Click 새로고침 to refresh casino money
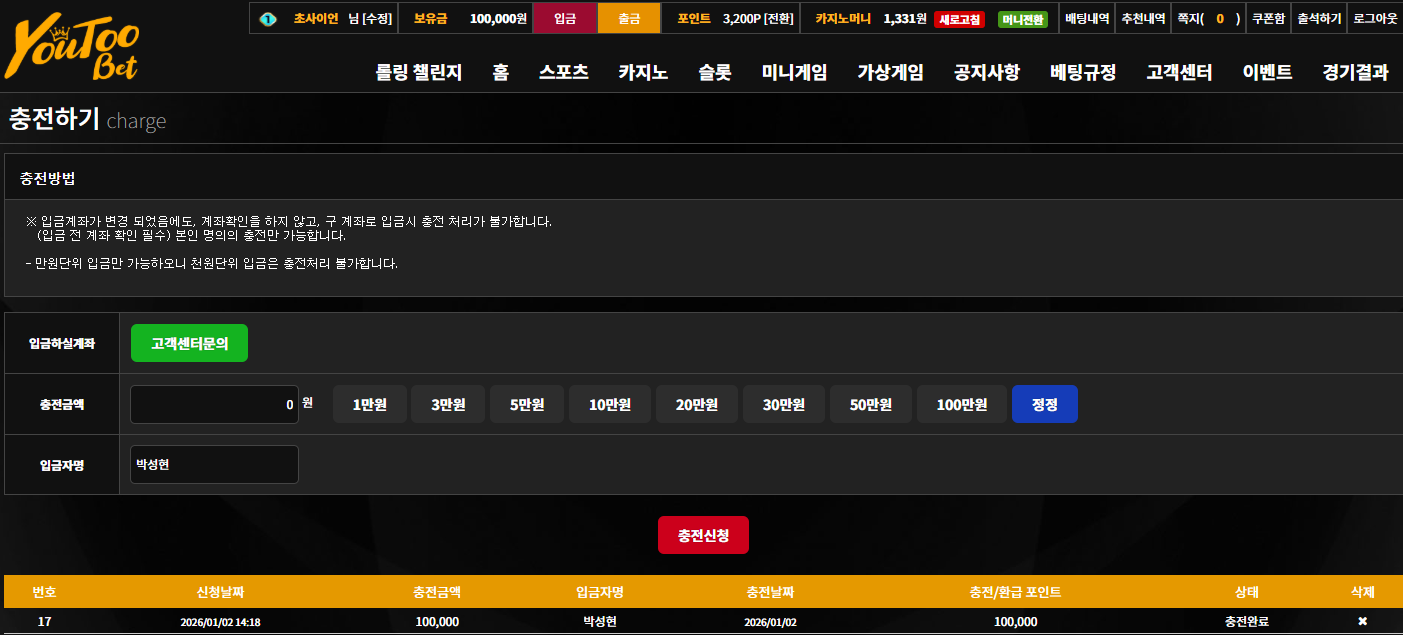 [x=959, y=19]
